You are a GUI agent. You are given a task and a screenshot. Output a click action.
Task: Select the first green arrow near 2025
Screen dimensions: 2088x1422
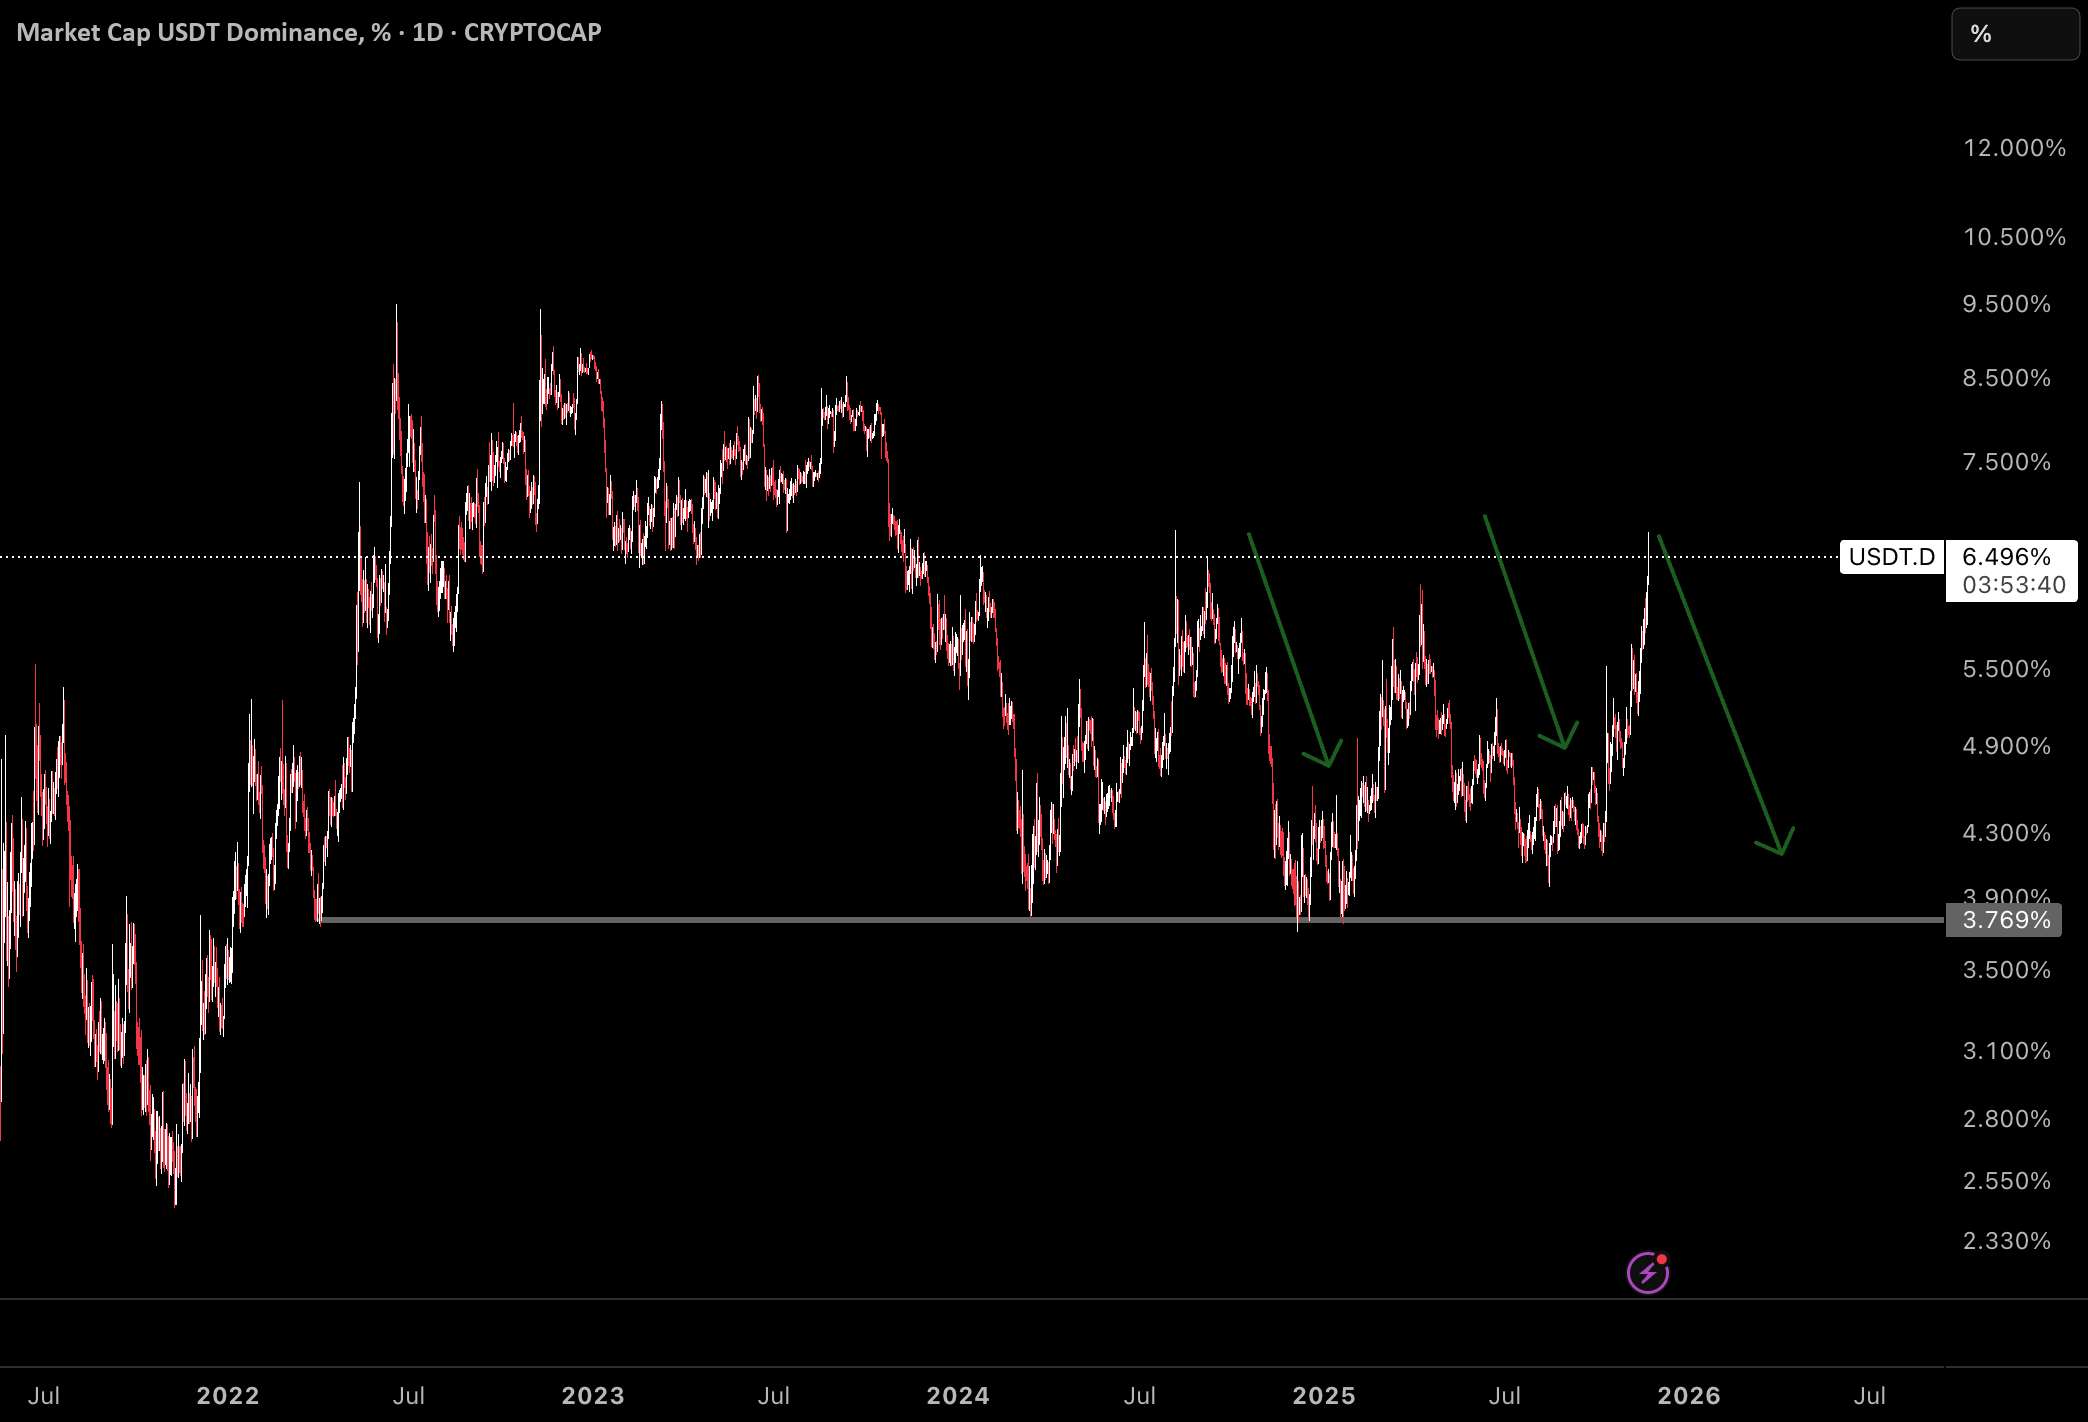[1293, 650]
